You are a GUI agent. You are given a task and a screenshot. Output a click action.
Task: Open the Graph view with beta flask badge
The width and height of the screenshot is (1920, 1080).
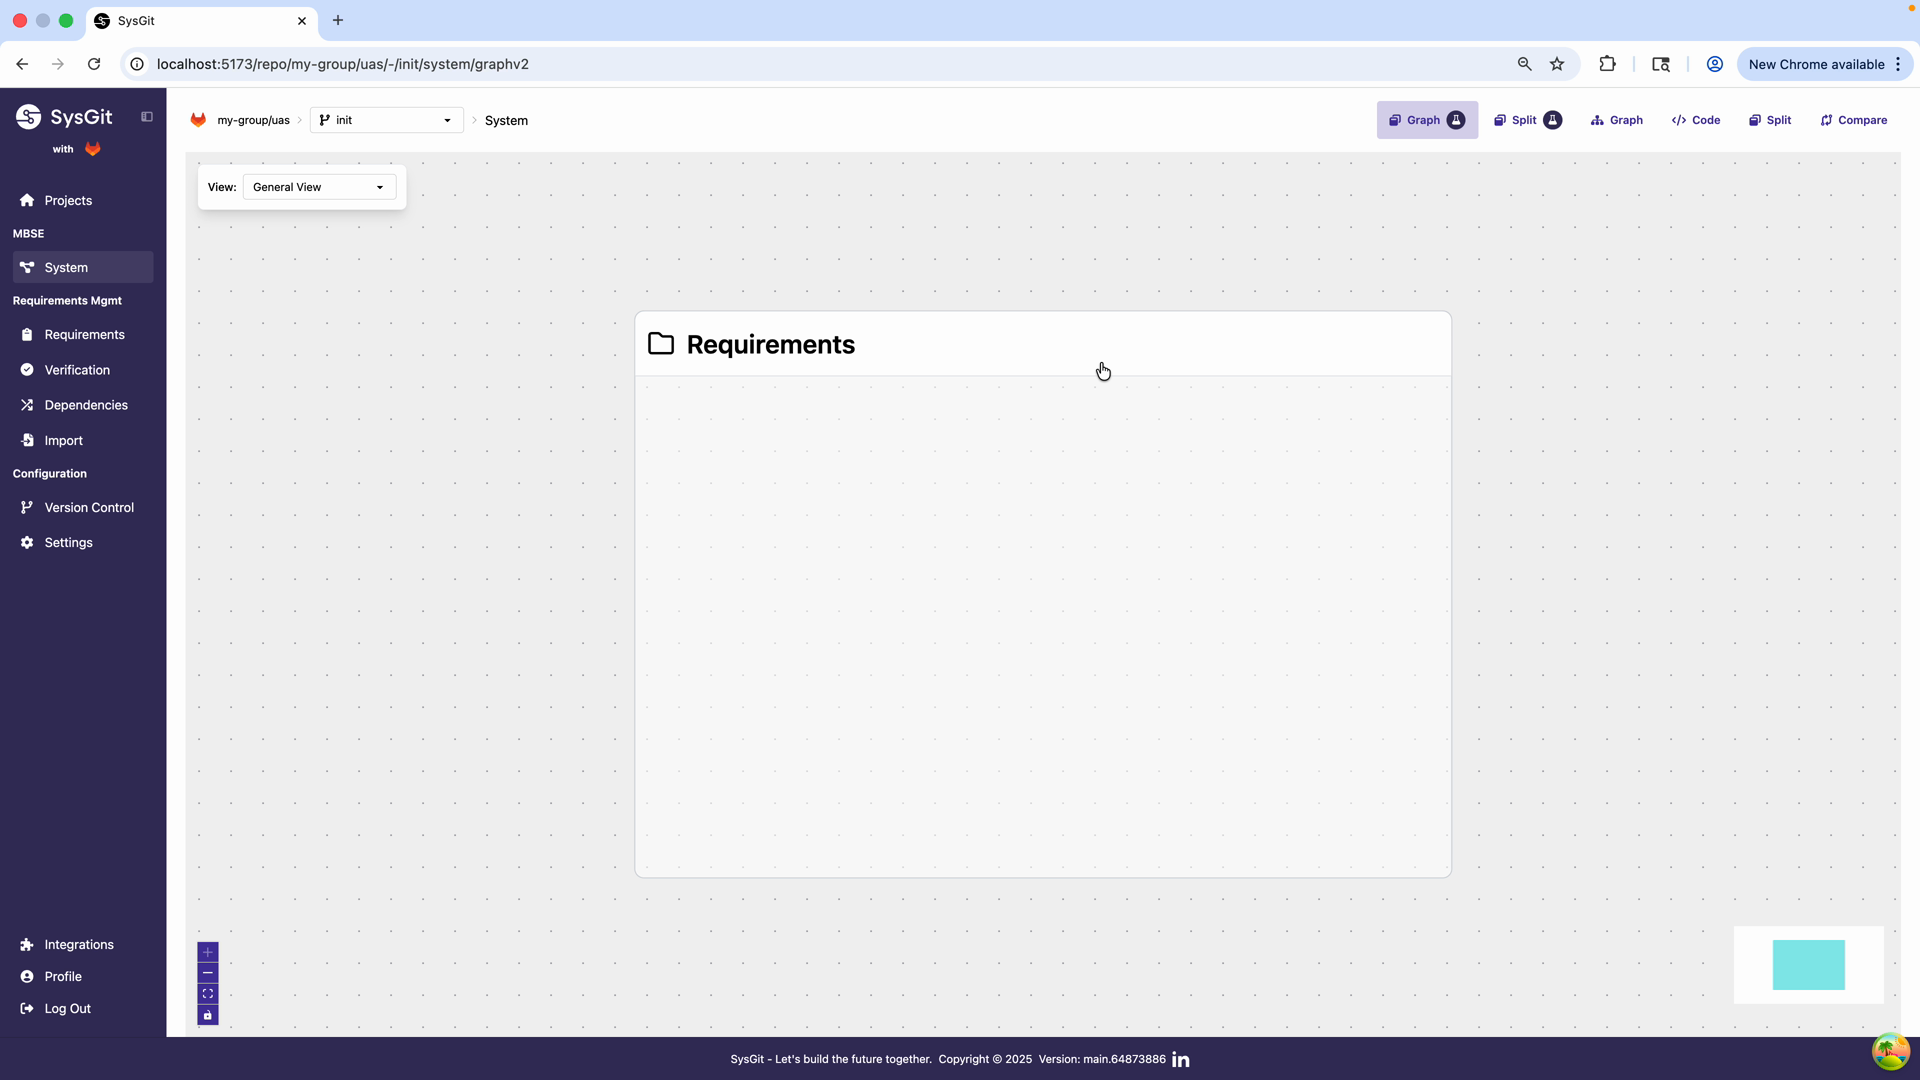[1426, 120]
